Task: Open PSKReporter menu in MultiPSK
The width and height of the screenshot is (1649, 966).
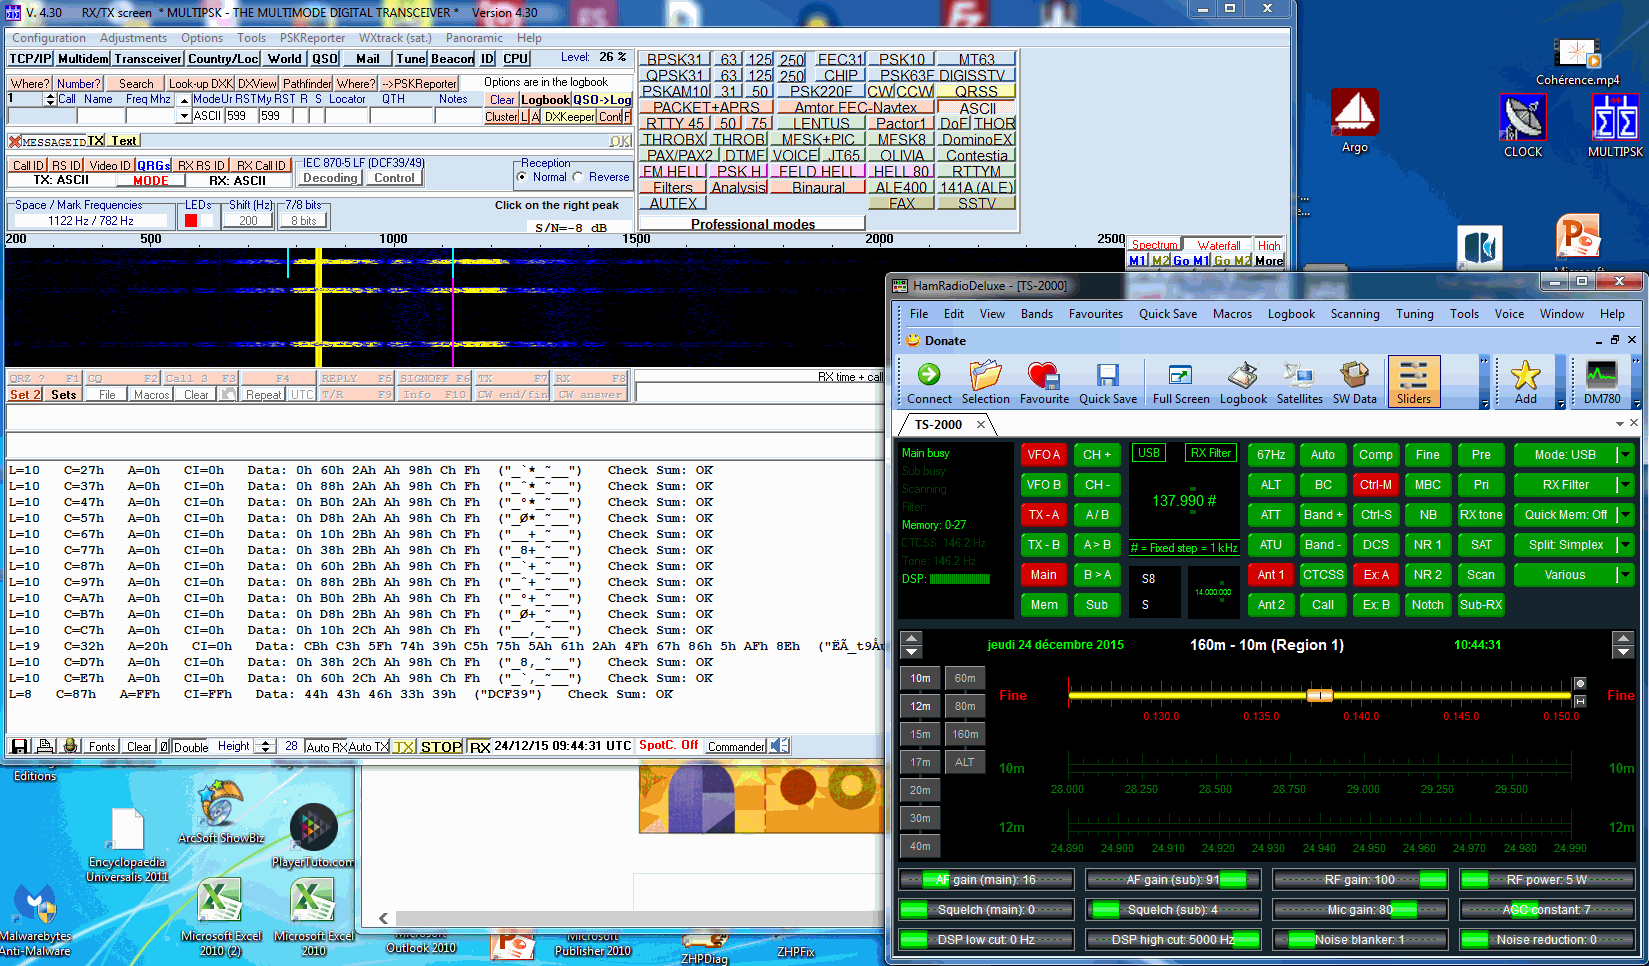Action: (312, 38)
